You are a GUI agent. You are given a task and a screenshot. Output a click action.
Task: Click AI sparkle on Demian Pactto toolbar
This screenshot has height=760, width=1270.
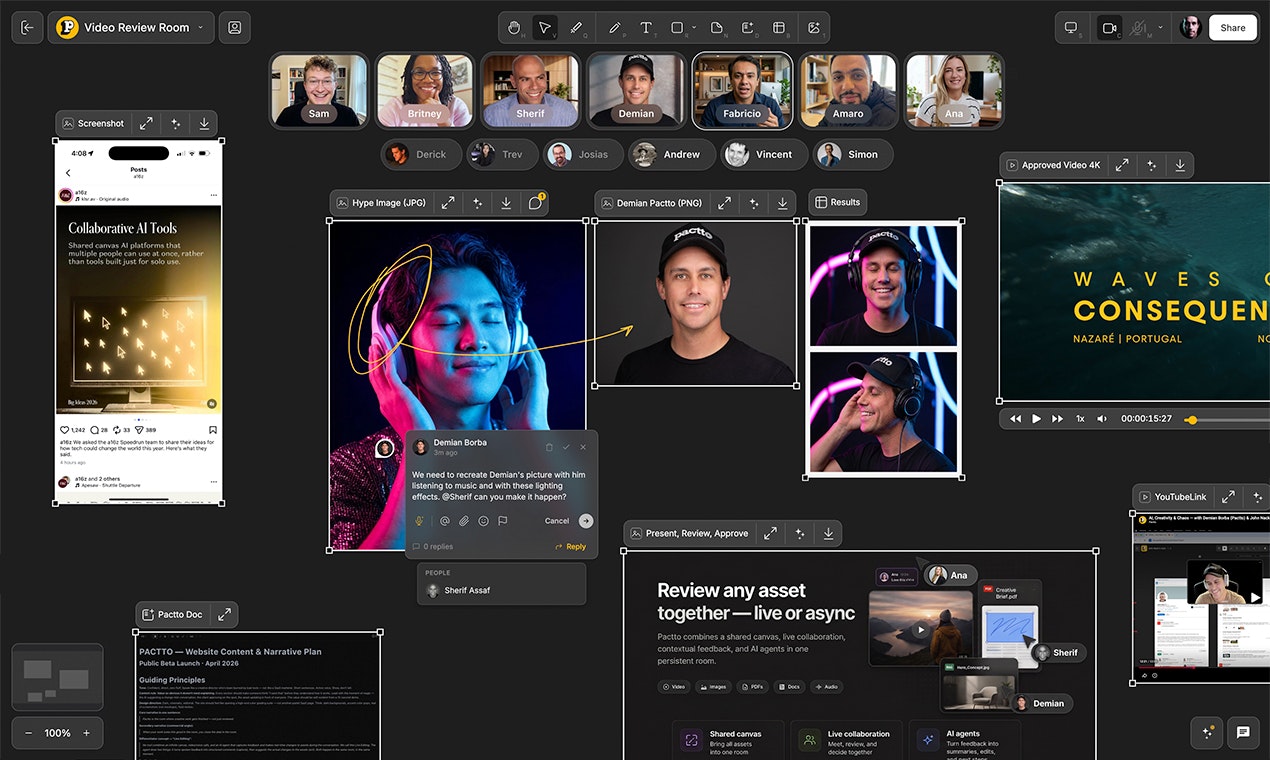753,202
